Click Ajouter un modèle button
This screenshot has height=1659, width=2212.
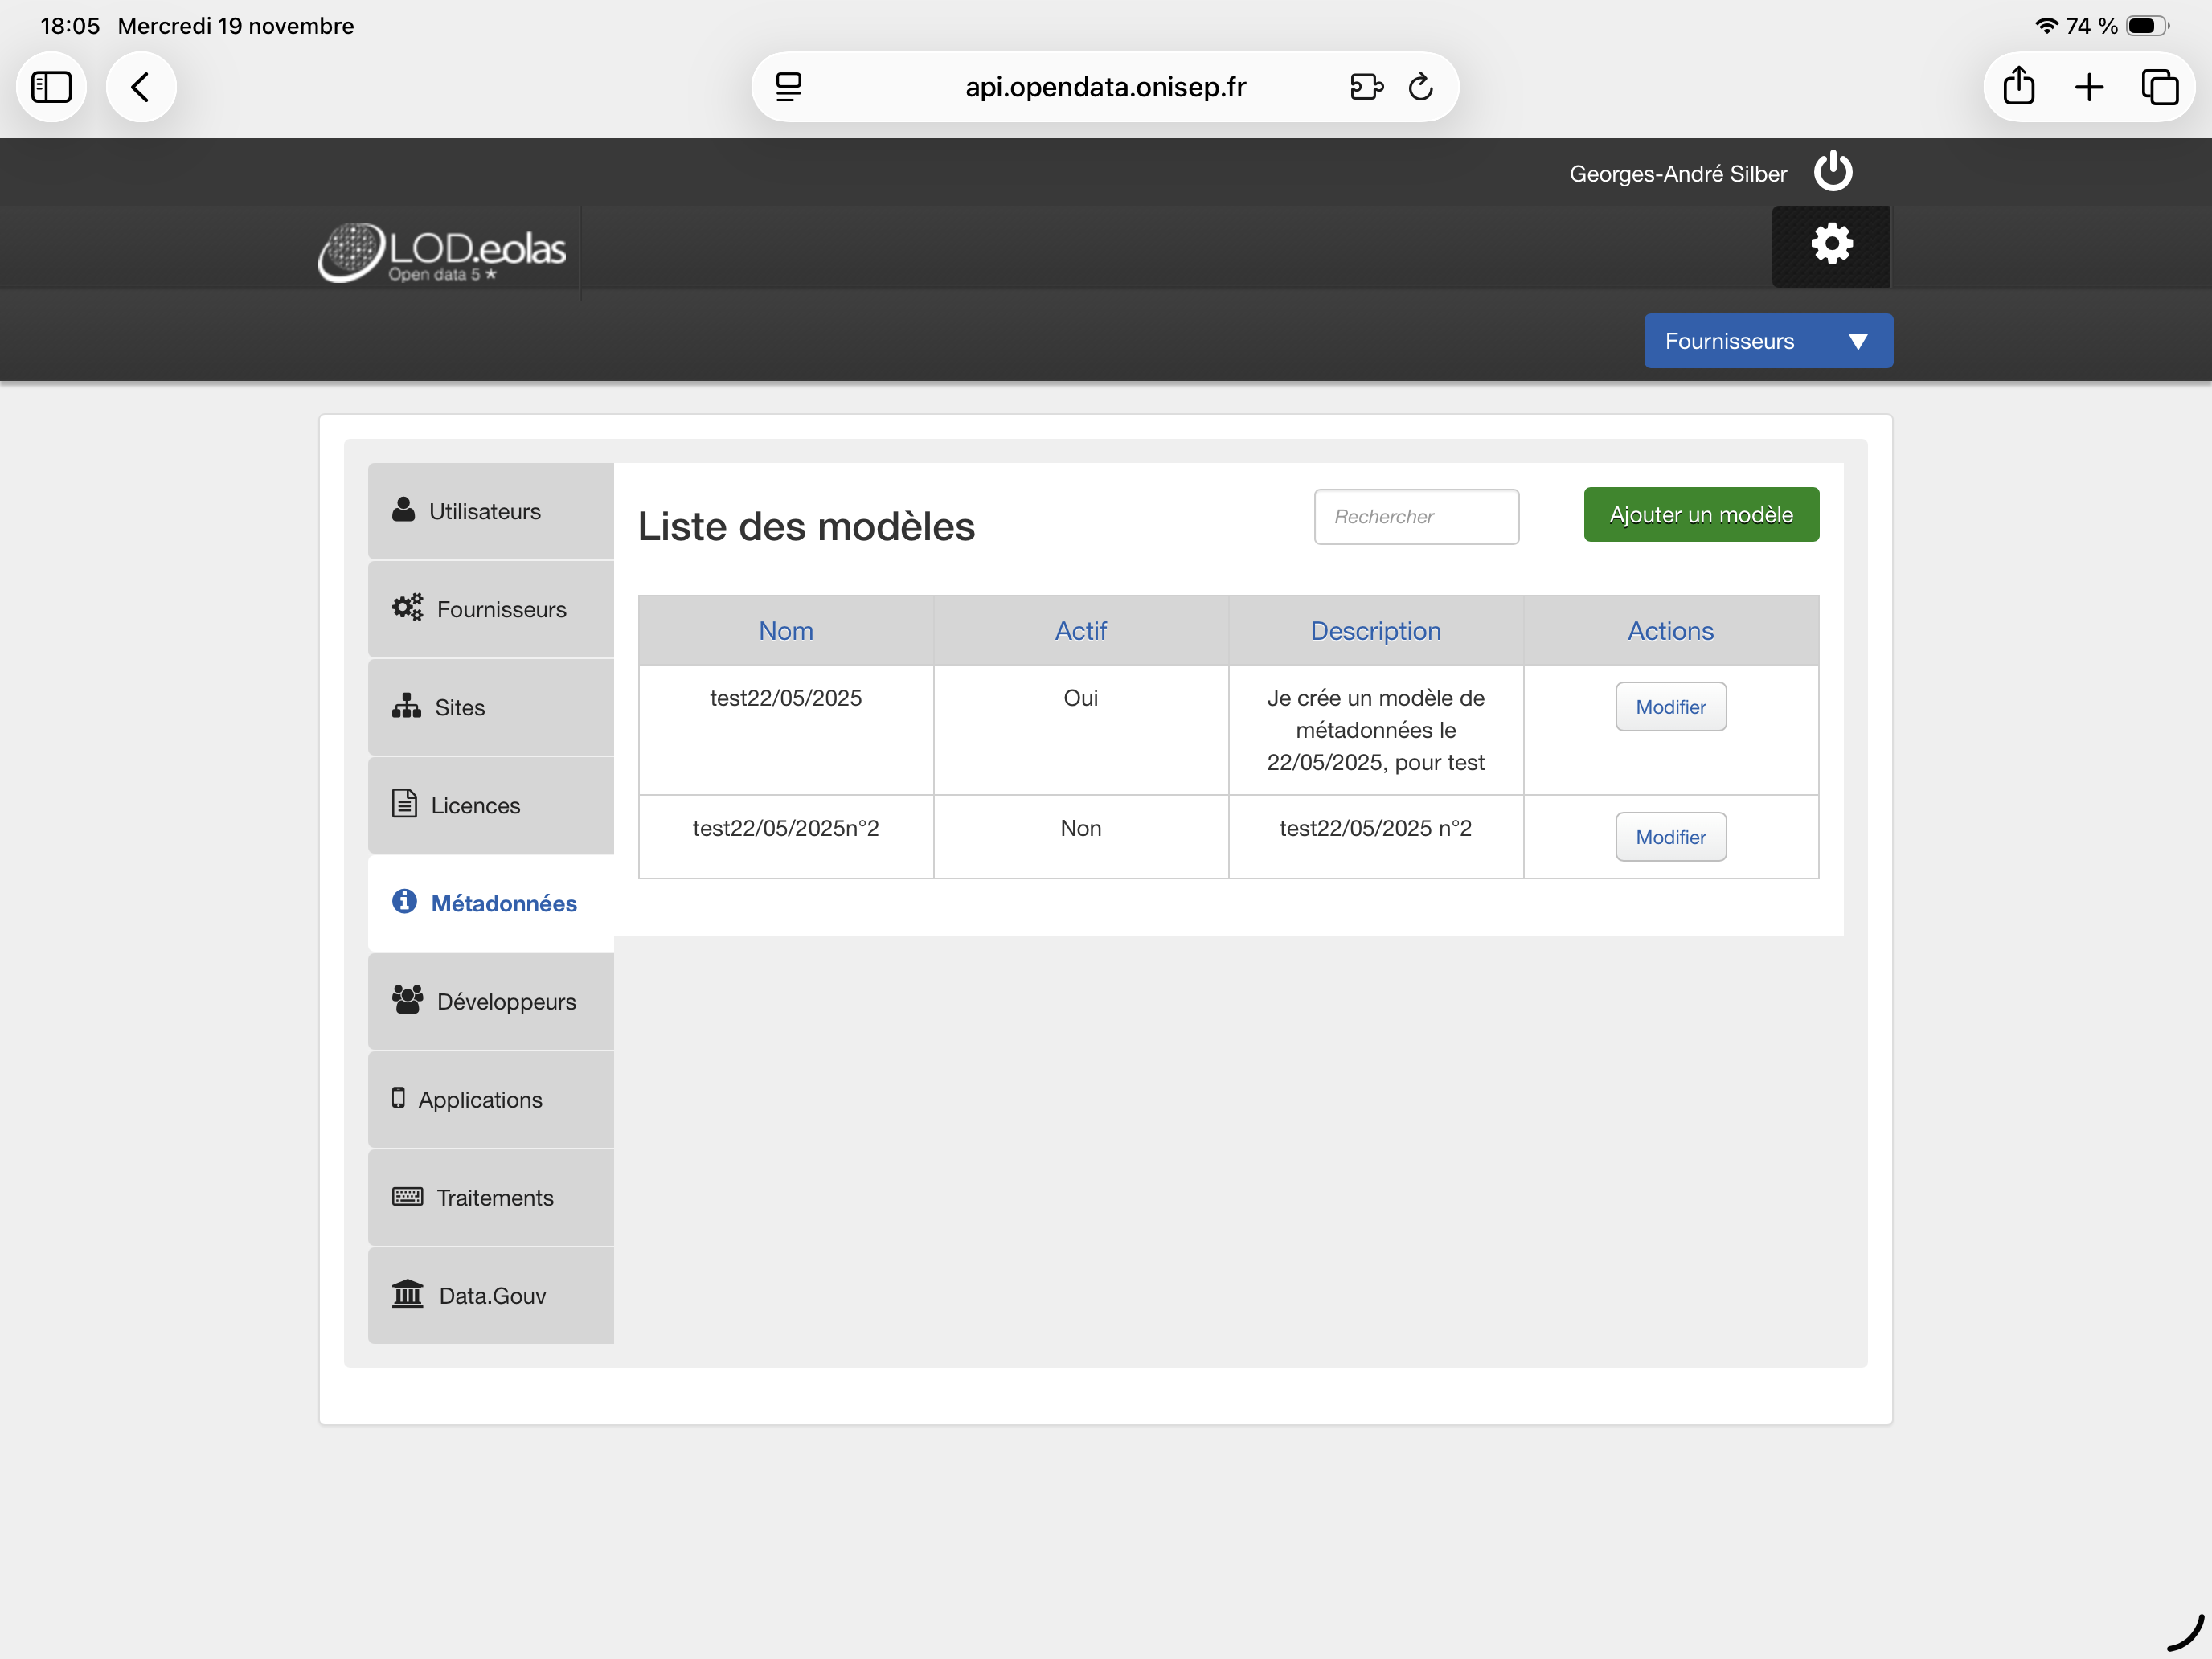coord(1700,515)
